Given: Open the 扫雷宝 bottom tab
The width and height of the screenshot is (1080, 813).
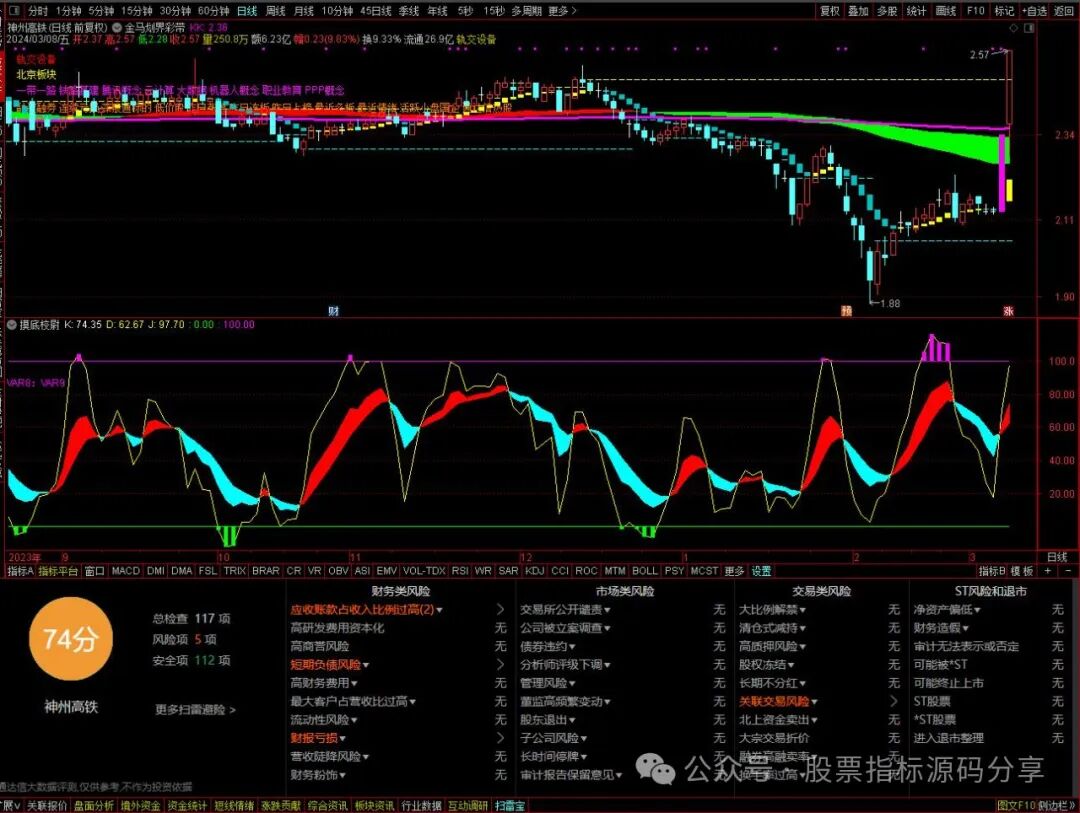Looking at the screenshot, I should point(509,805).
